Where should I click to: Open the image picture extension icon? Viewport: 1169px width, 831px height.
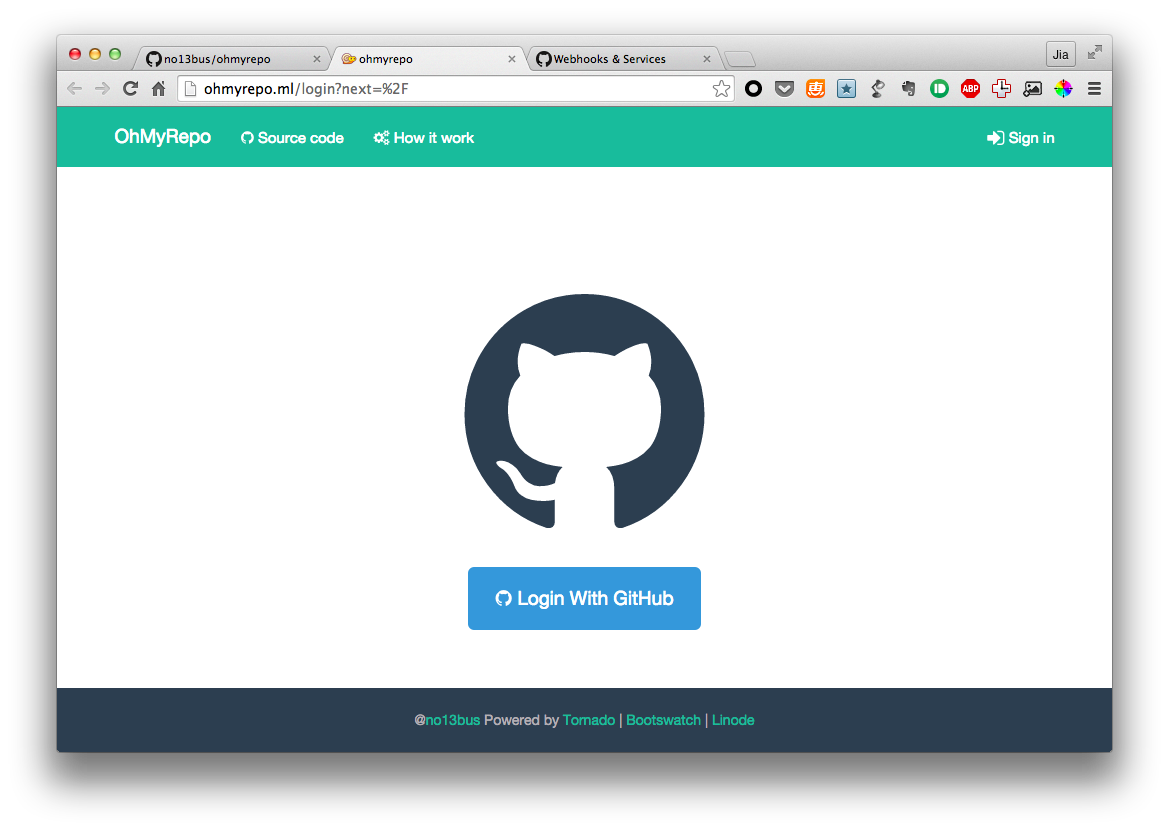(x=1033, y=89)
